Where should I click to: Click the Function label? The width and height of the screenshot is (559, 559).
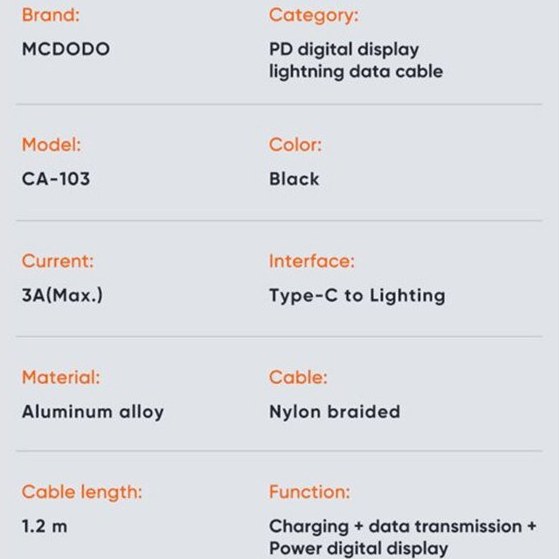pyautogui.click(x=309, y=492)
